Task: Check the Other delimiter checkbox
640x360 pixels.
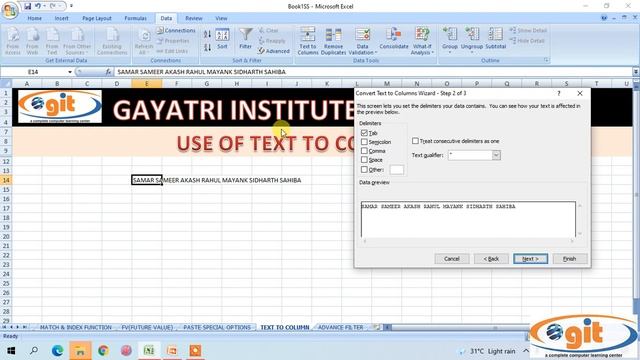Action: coord(364,169)
